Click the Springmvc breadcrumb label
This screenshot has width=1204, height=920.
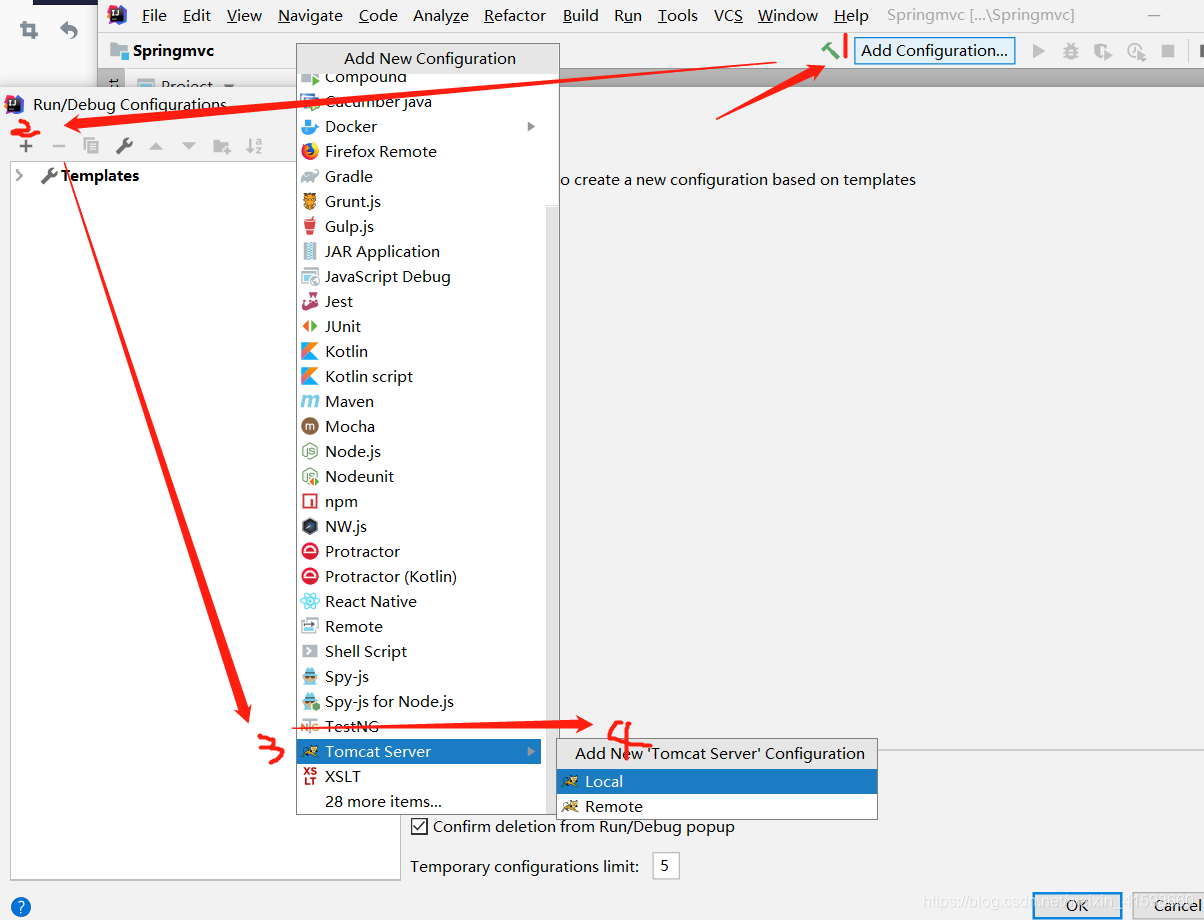[173, 51]
